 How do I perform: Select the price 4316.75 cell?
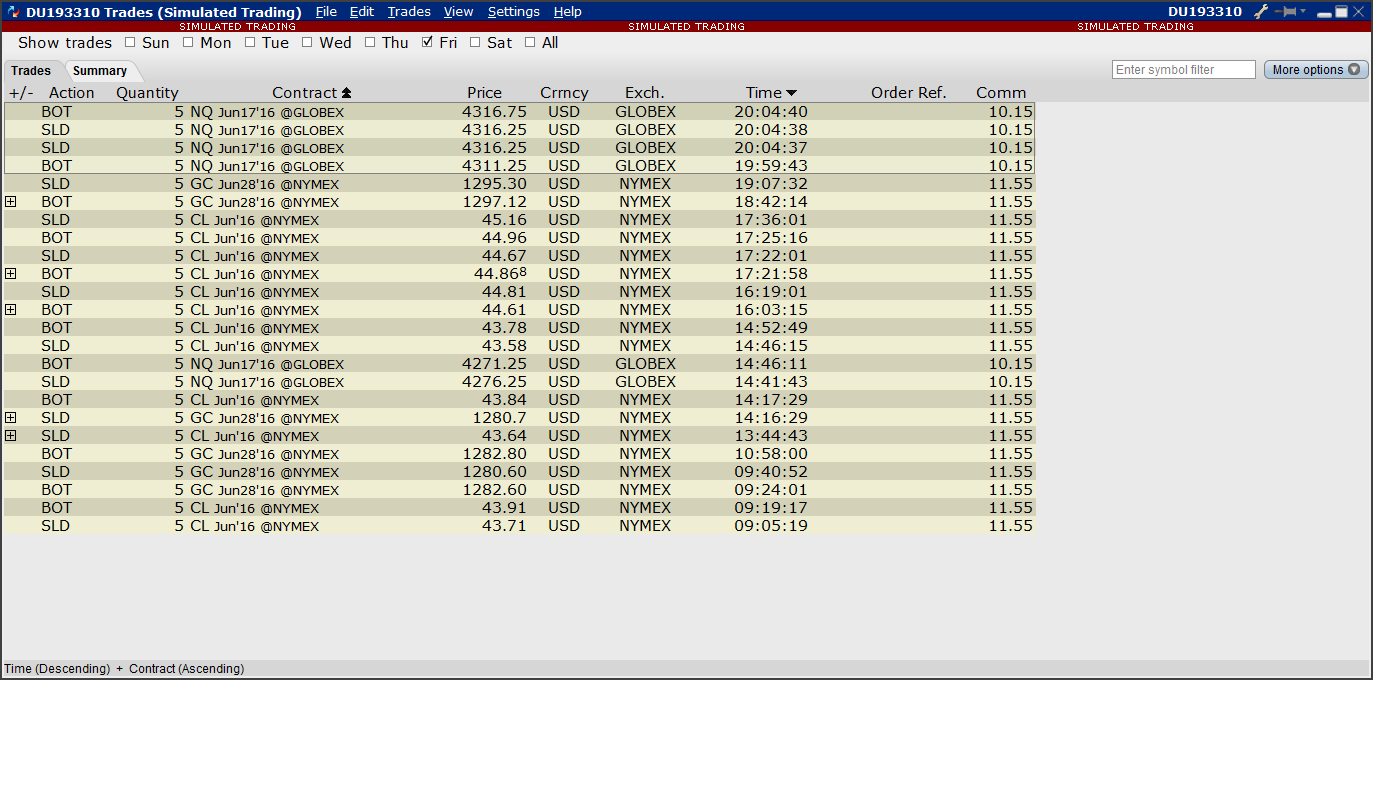click(494, 112)
